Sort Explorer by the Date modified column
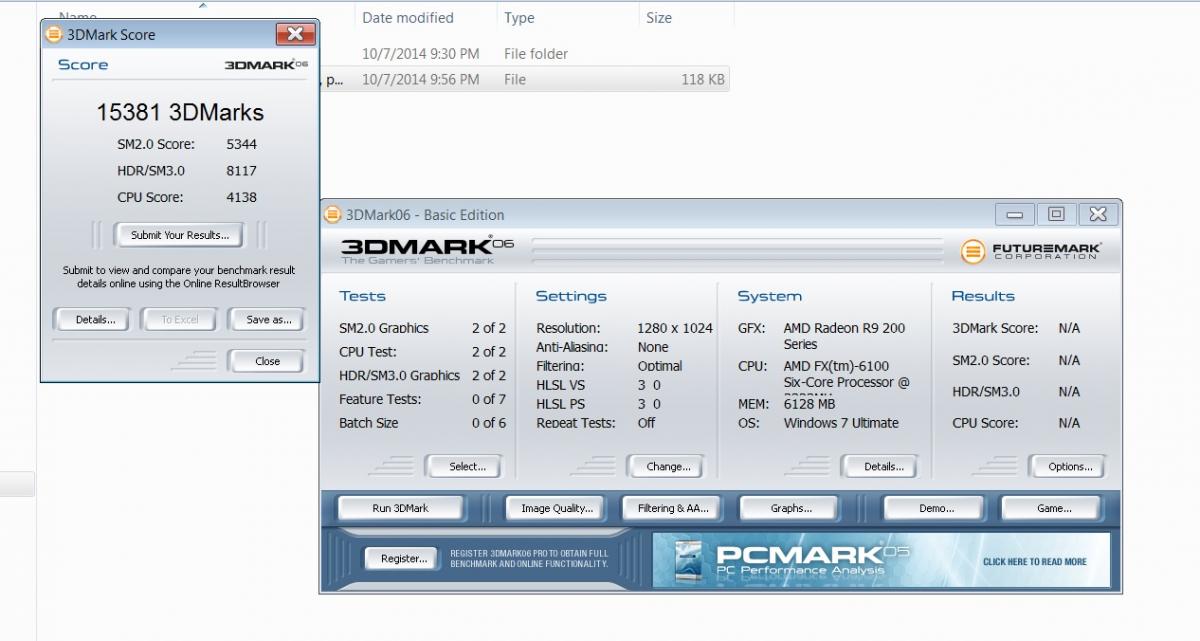Image resolution: width=1200 pixels, height=641 pixels. (408, 18)
